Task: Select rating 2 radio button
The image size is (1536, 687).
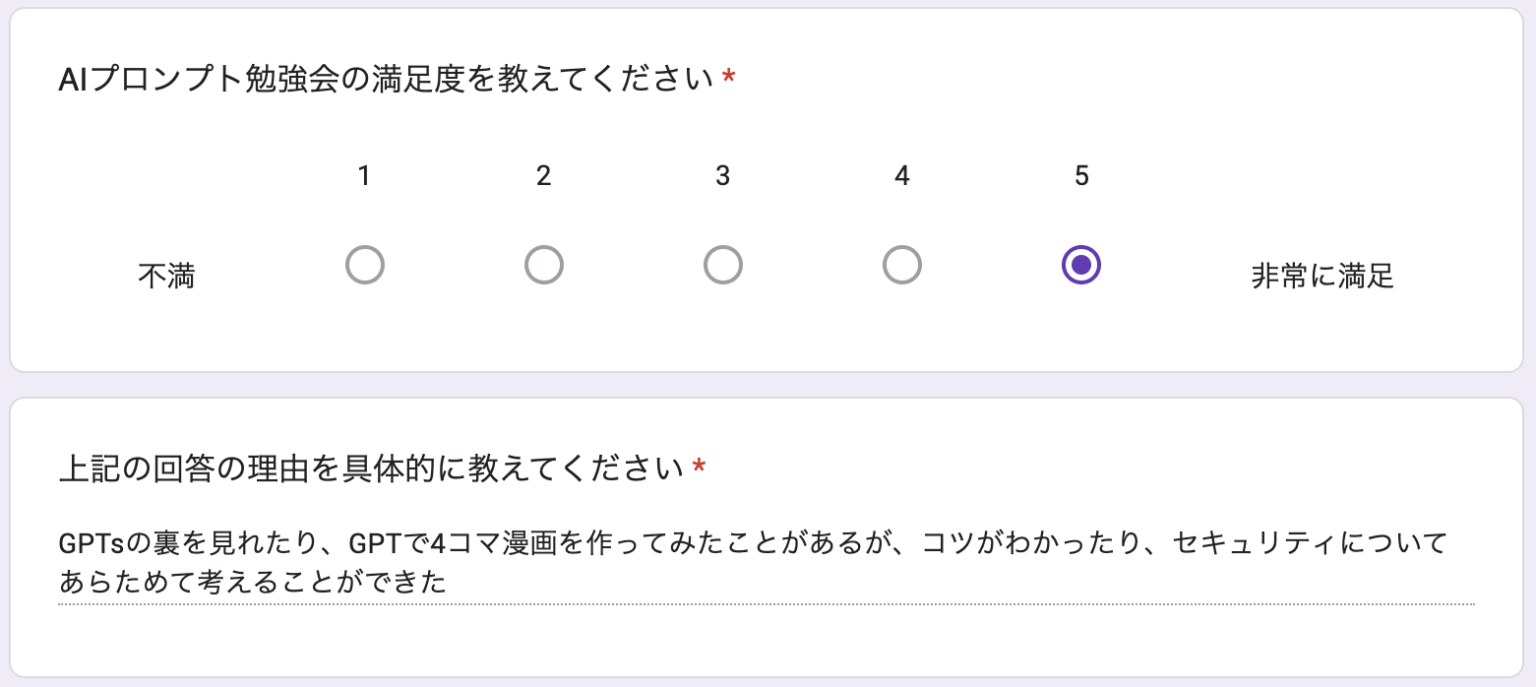Action: pos(543,264)
